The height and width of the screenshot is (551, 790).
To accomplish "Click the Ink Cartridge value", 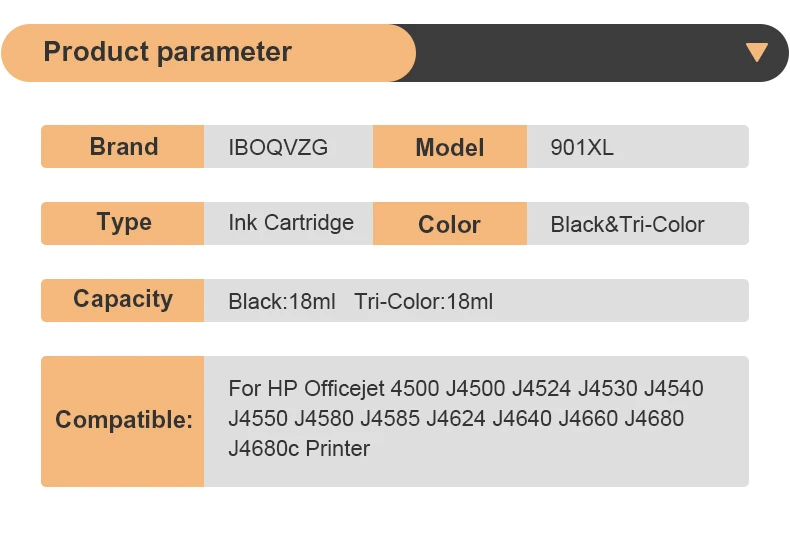I will 291,223.
